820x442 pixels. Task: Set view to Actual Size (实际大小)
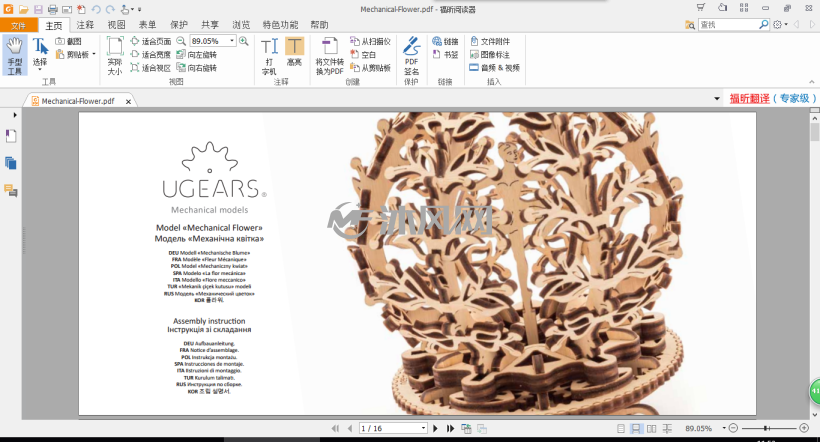pos(115,55)
